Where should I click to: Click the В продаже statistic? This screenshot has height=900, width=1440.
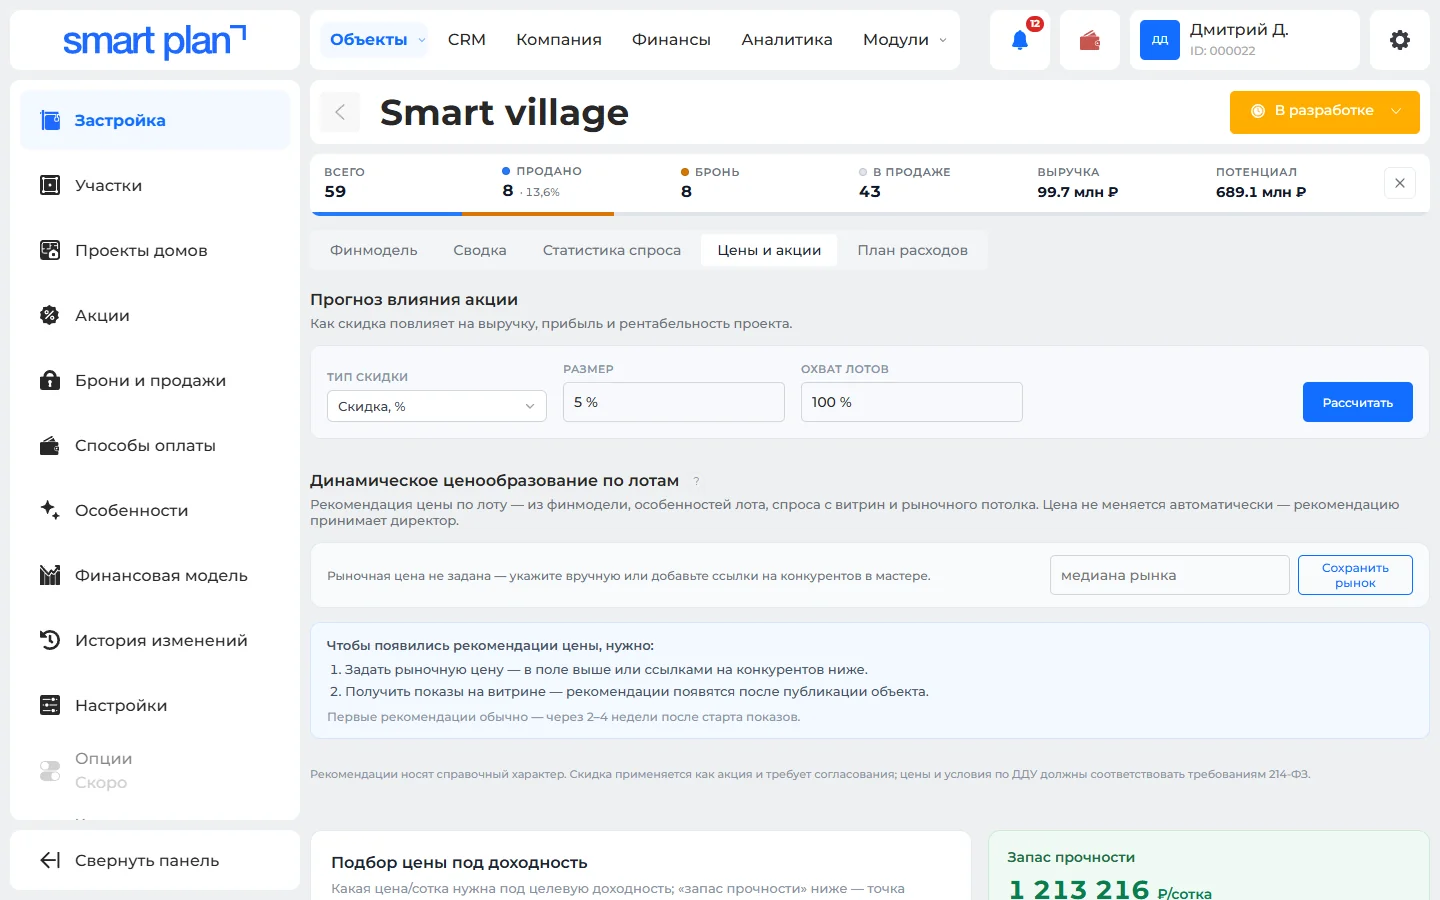(905, 182)
